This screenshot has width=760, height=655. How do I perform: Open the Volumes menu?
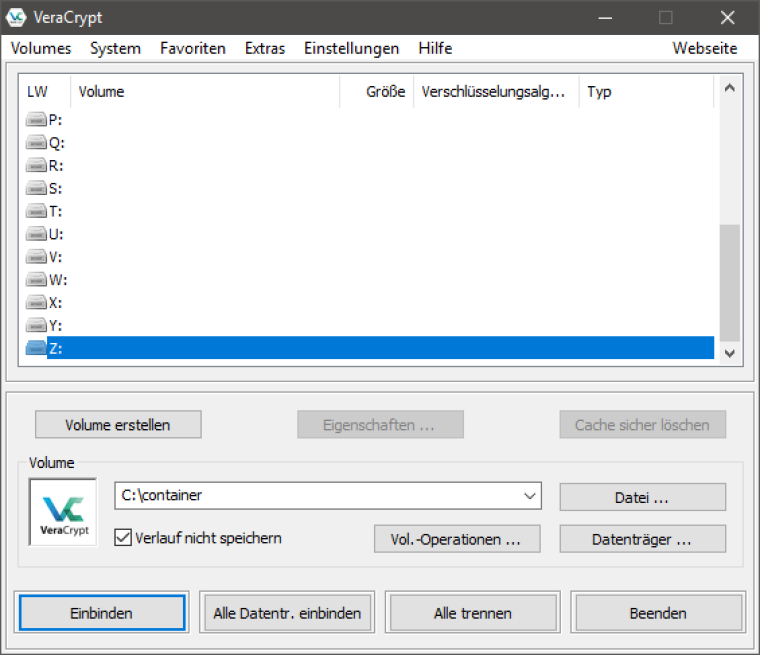tap(41, 48)
